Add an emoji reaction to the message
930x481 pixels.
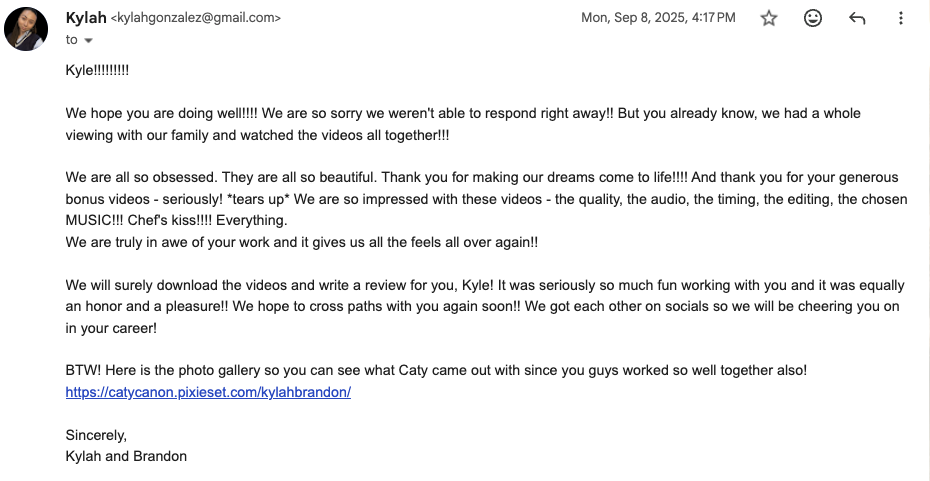coord(813,18)
